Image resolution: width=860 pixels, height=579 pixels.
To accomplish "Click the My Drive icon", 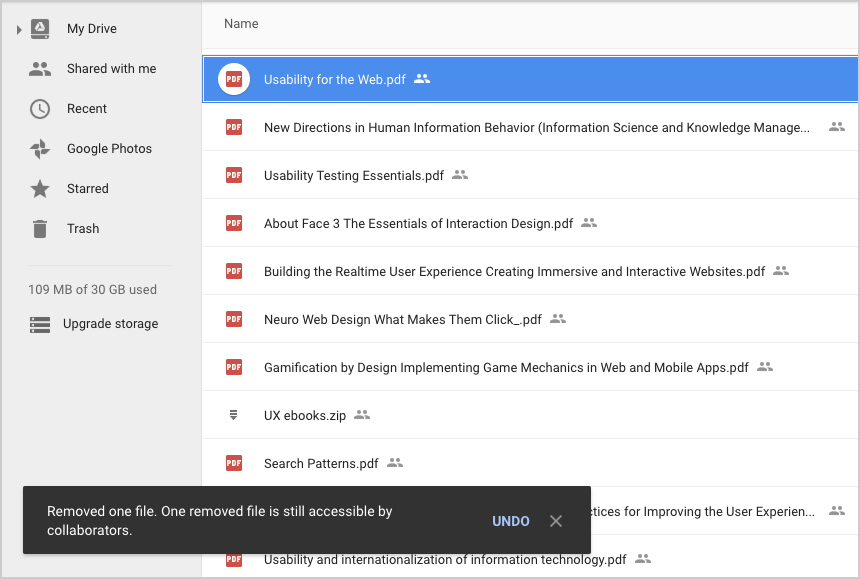I will tap(40, 29).
